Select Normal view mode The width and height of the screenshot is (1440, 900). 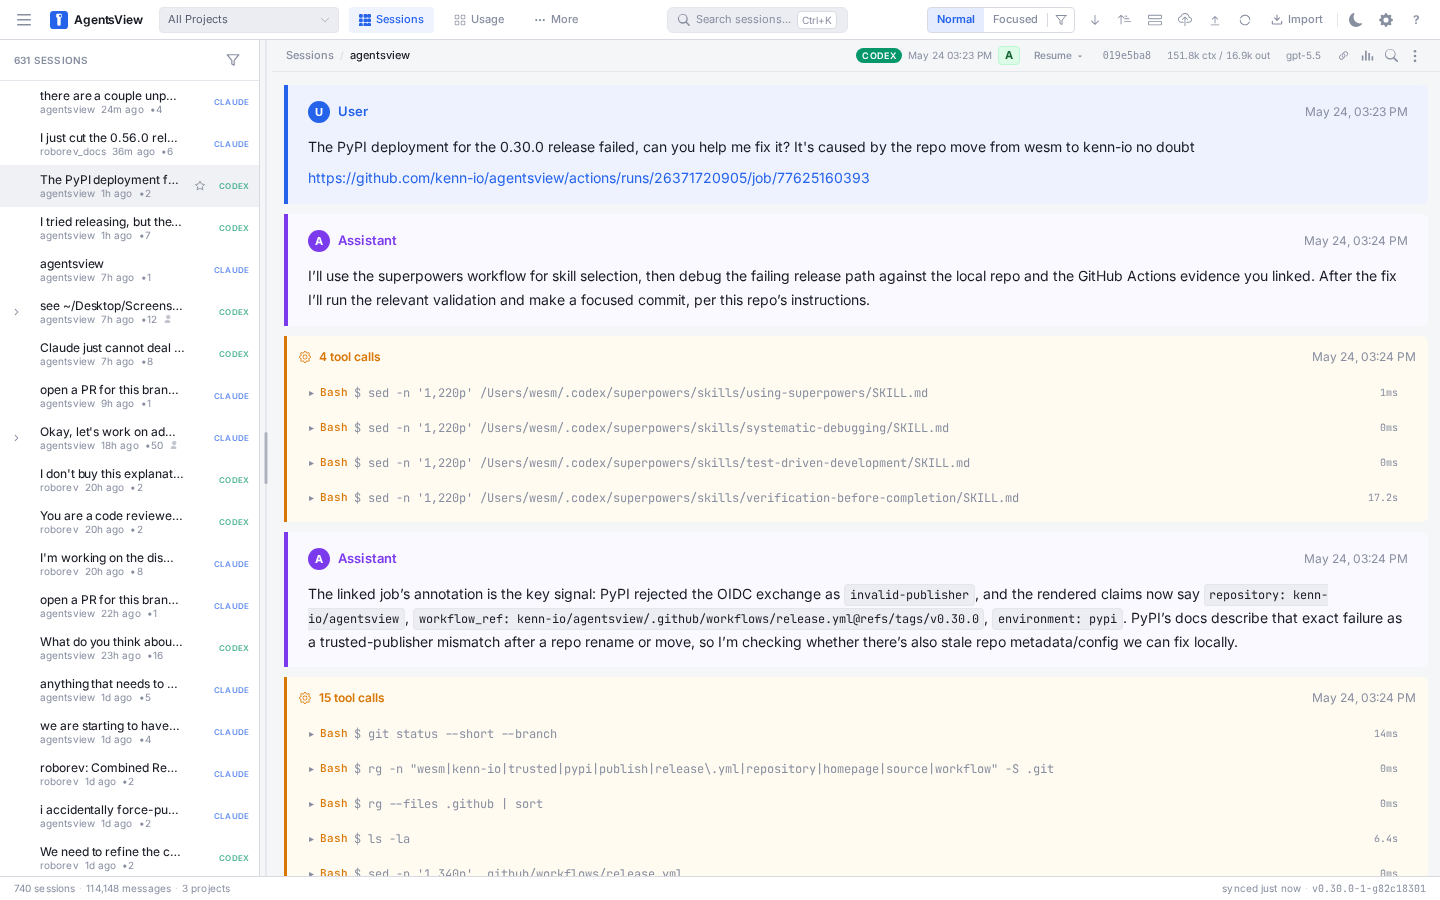(956, 20)
